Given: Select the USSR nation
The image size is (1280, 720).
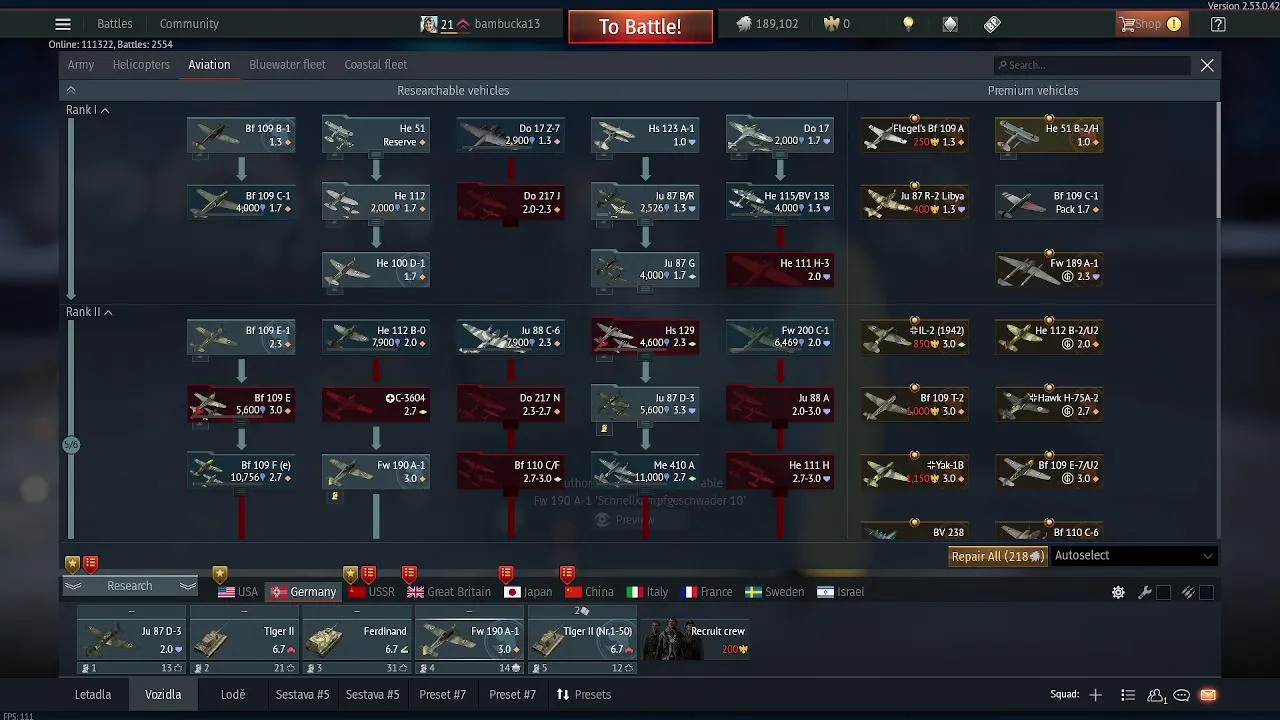Looking at the screenshot, I should click(x=371, y=592).
